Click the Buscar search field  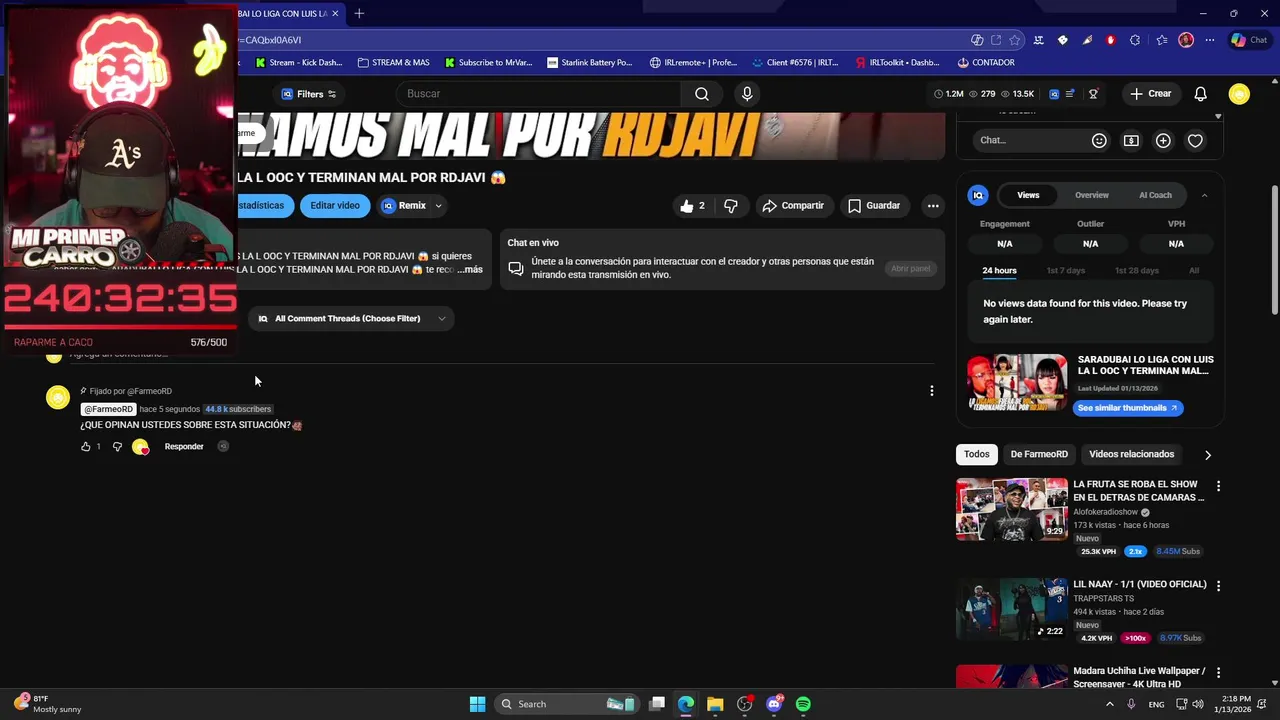[540, 94]
